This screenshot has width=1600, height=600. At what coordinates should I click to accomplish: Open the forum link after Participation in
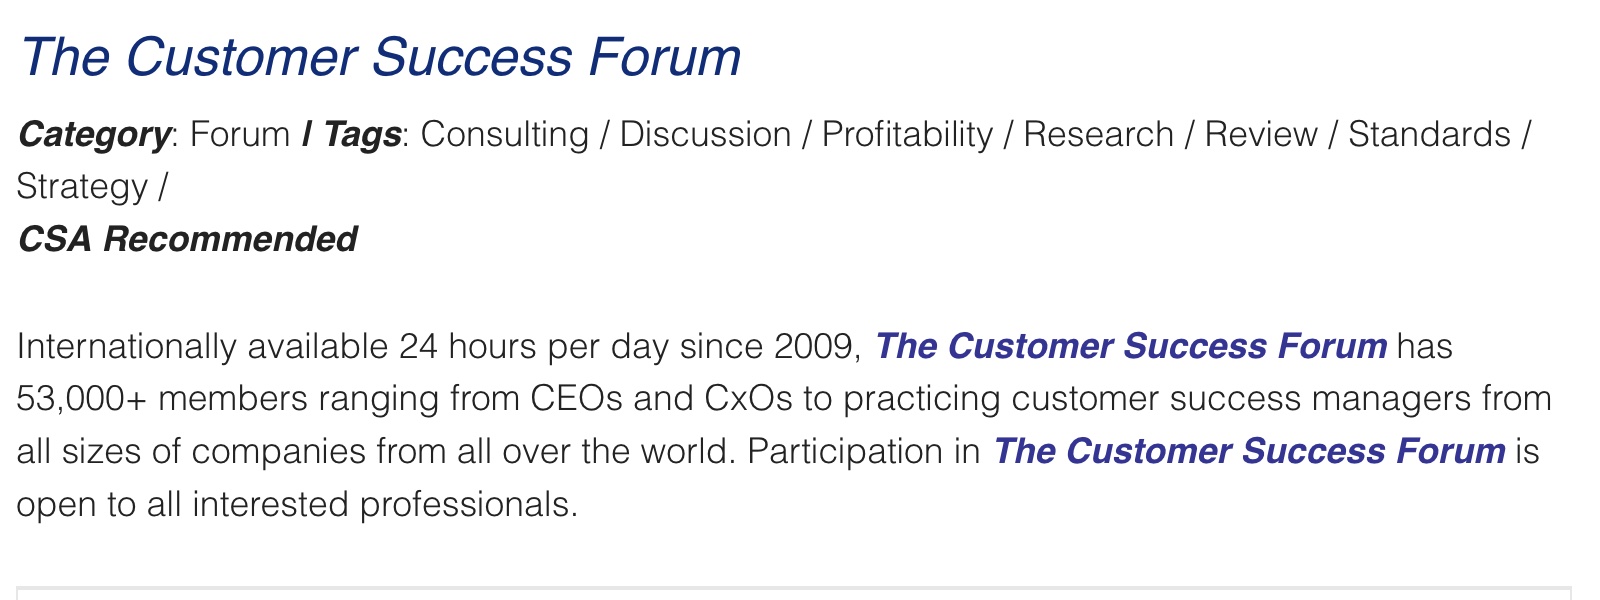[x=1249, y=451]
